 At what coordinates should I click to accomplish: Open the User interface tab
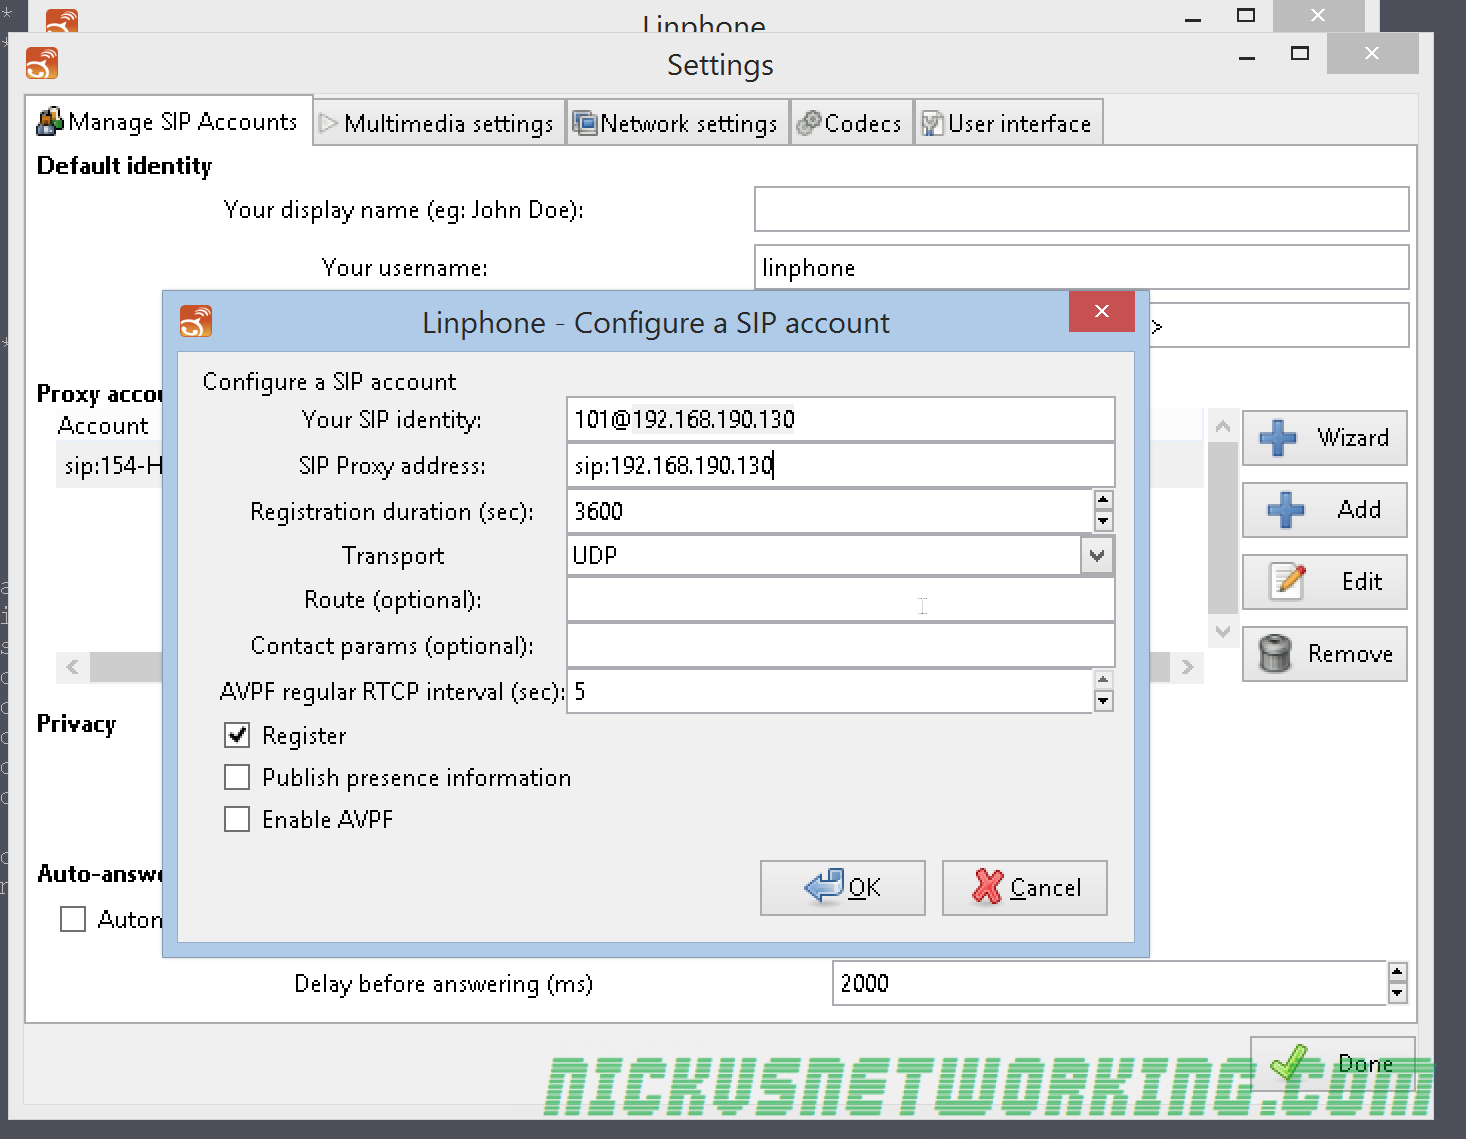point(1008,123)
